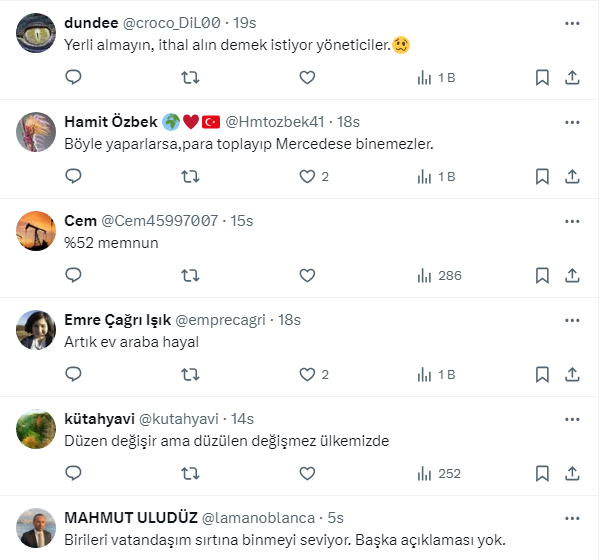Like Hamit Özbek's tweet
The width and height of the screenshot is (600, 560).
coord(307,177)
